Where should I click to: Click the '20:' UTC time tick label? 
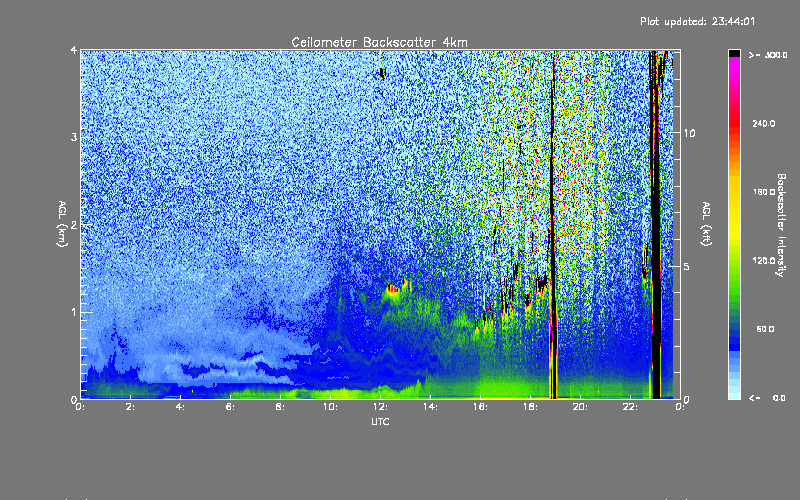[x=580, y=407]
